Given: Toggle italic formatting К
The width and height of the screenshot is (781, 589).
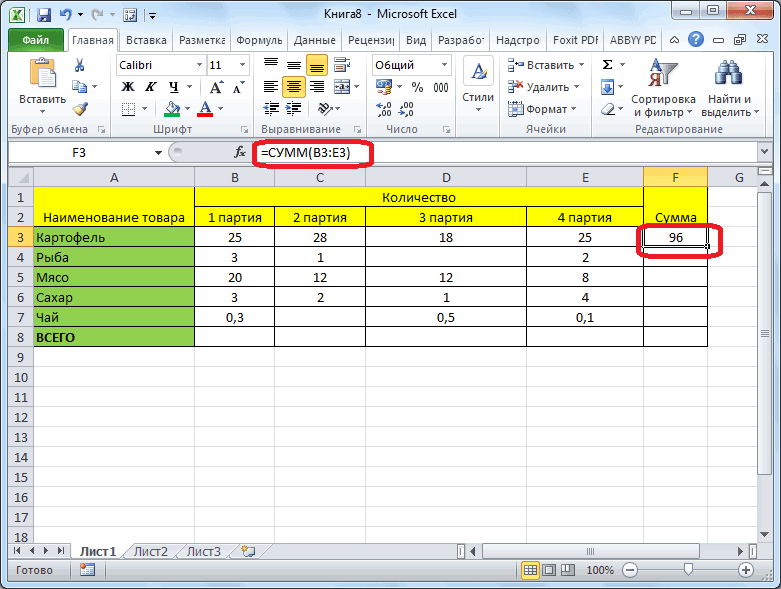Looking at the screenshot, I should click(x=150, y=87).
